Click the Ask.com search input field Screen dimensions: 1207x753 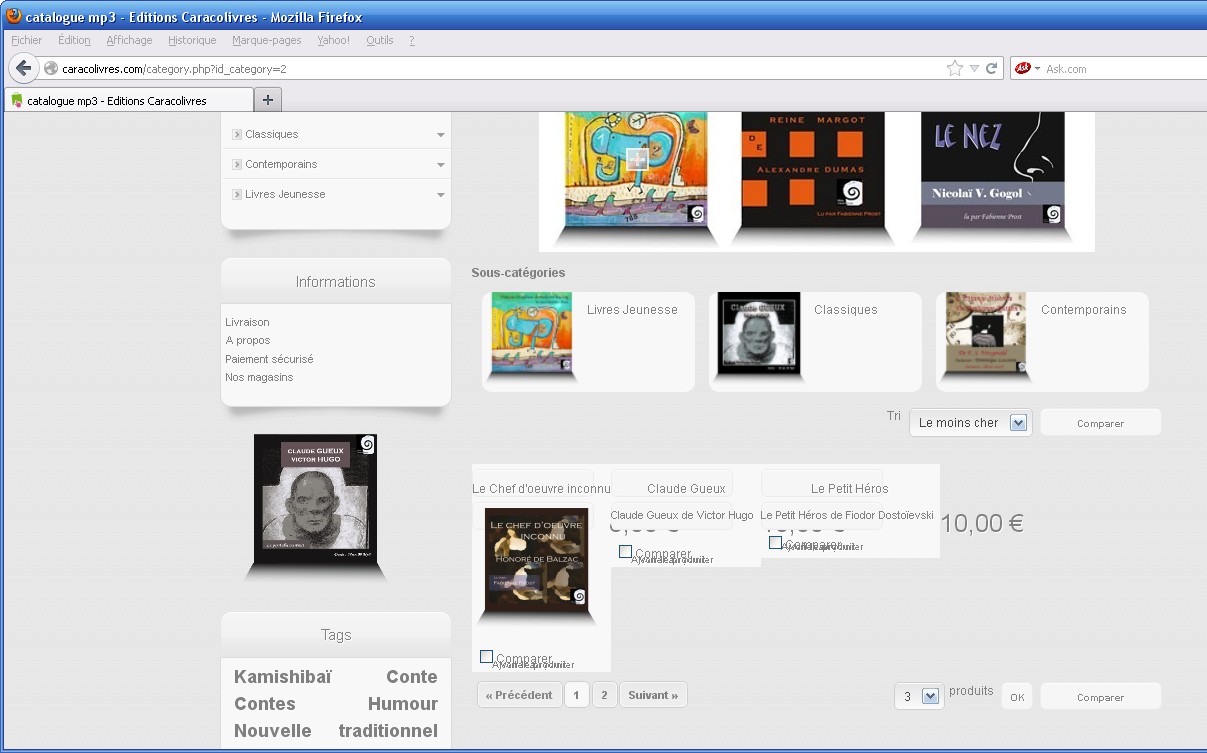[1125, 69]
